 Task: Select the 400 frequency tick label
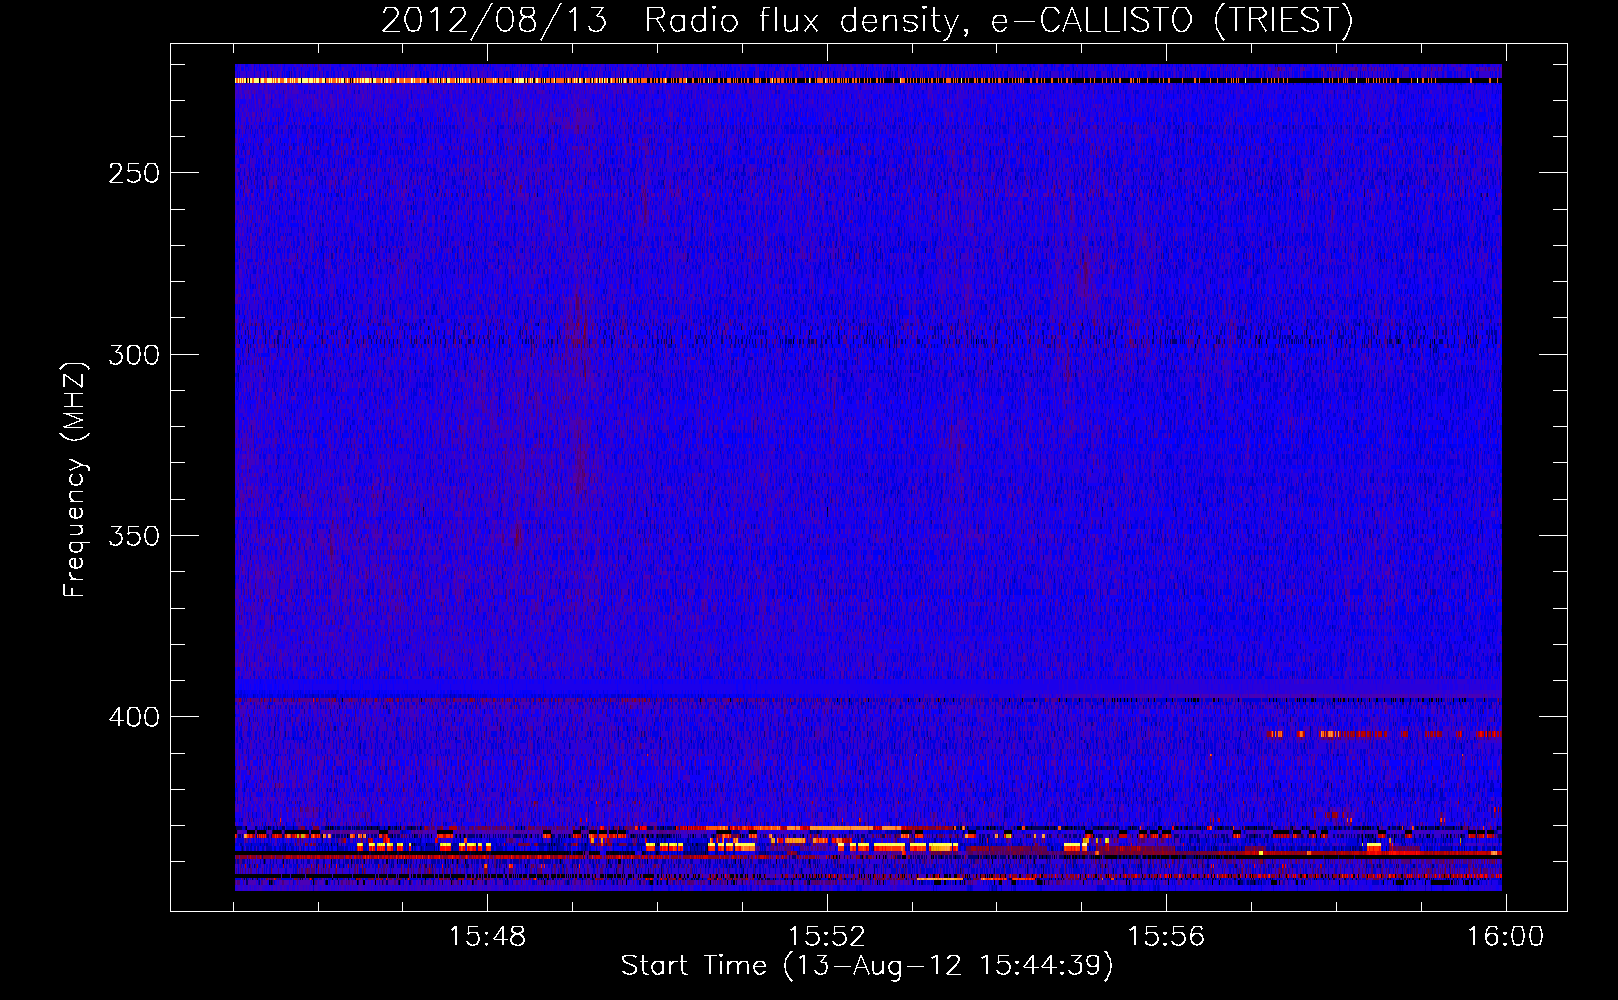pyautogui.click(x=134, y=717)
